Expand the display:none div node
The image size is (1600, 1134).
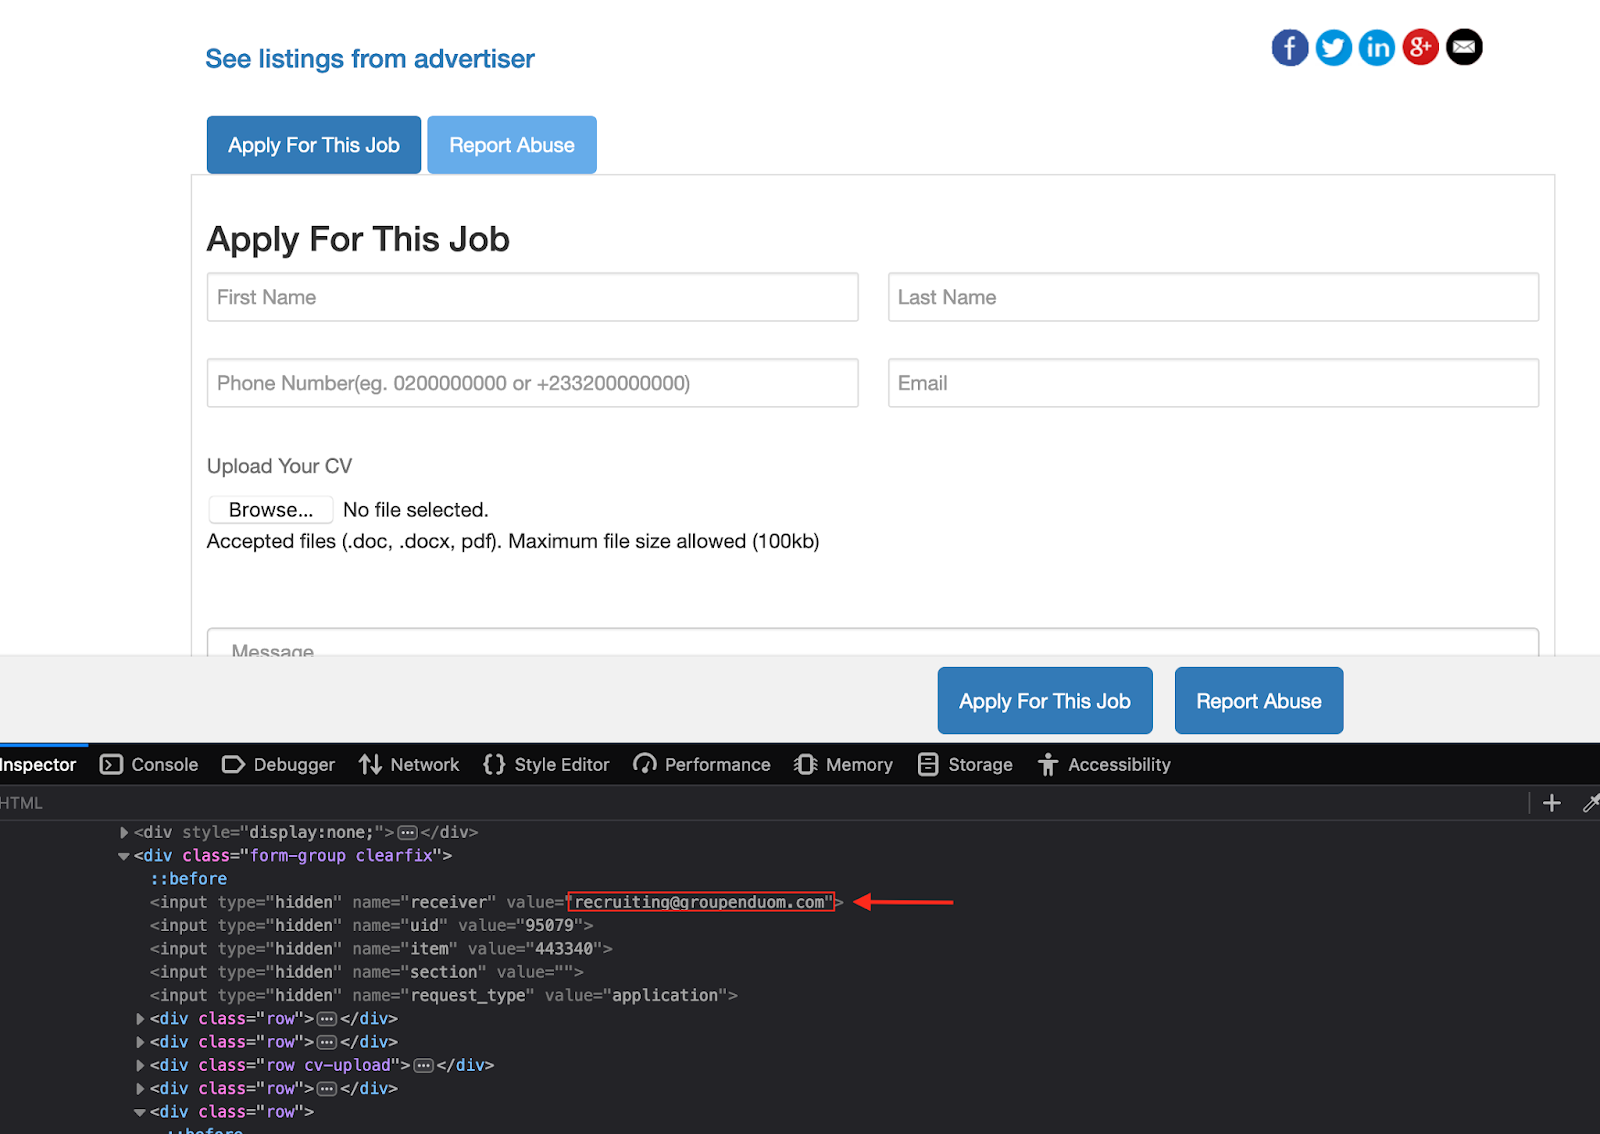click(x=124, y=832)
